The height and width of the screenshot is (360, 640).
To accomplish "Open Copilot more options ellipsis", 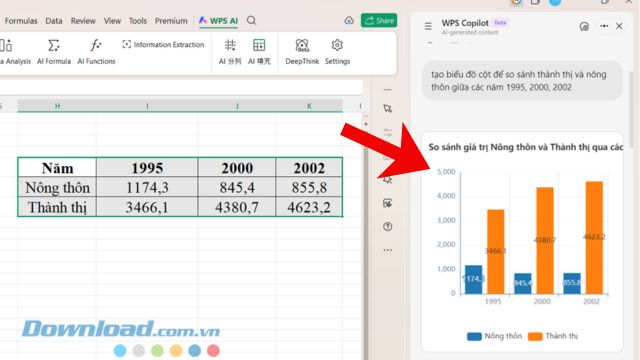I will pos(604,26).
